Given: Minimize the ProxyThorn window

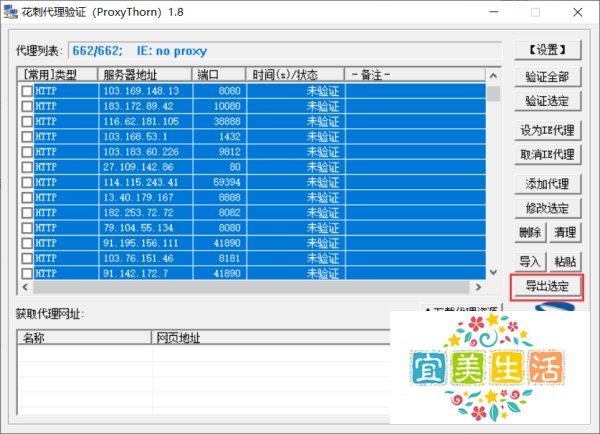Looking at the screenshot, I should 494,12.
